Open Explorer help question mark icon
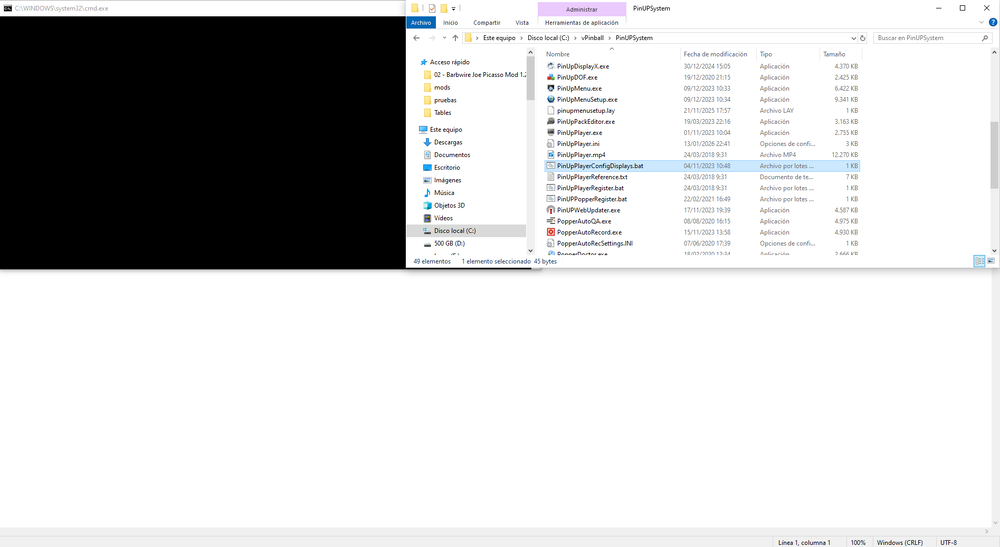The height and width of the screenshot is (547, 1000). (992, 22)
